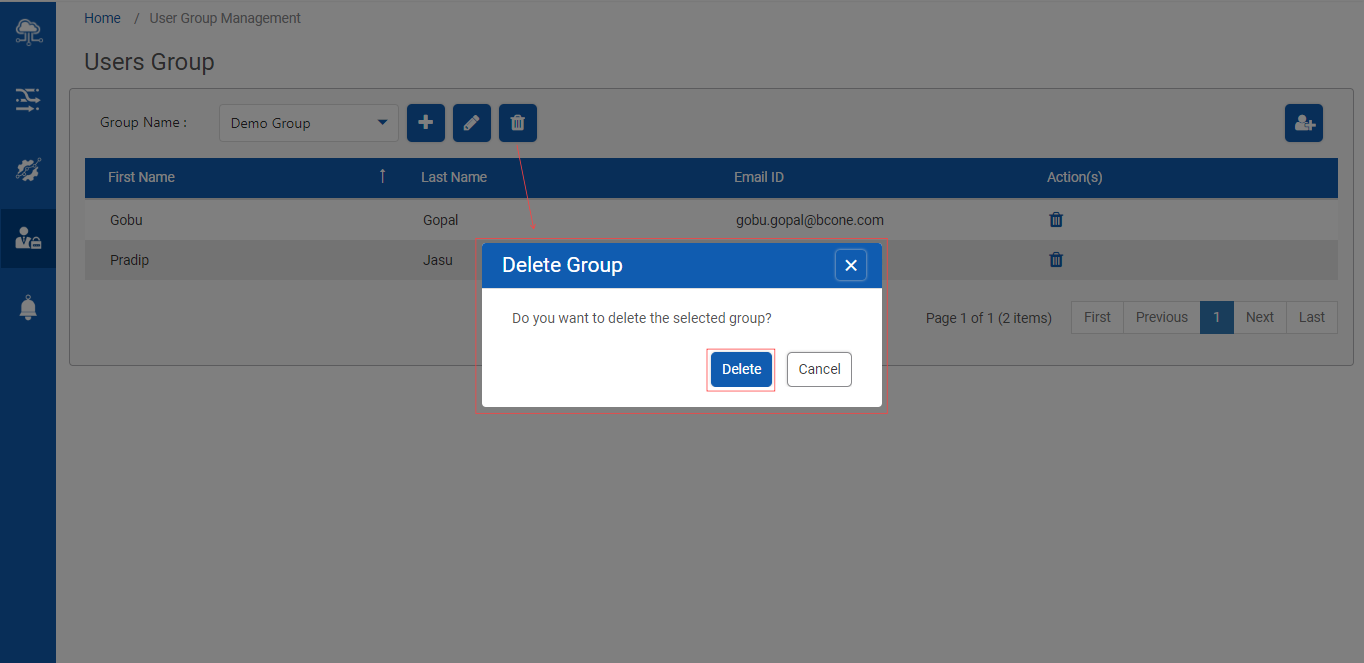Open the Group Name dropdown
1364x663 pixels.
point(309,123)
